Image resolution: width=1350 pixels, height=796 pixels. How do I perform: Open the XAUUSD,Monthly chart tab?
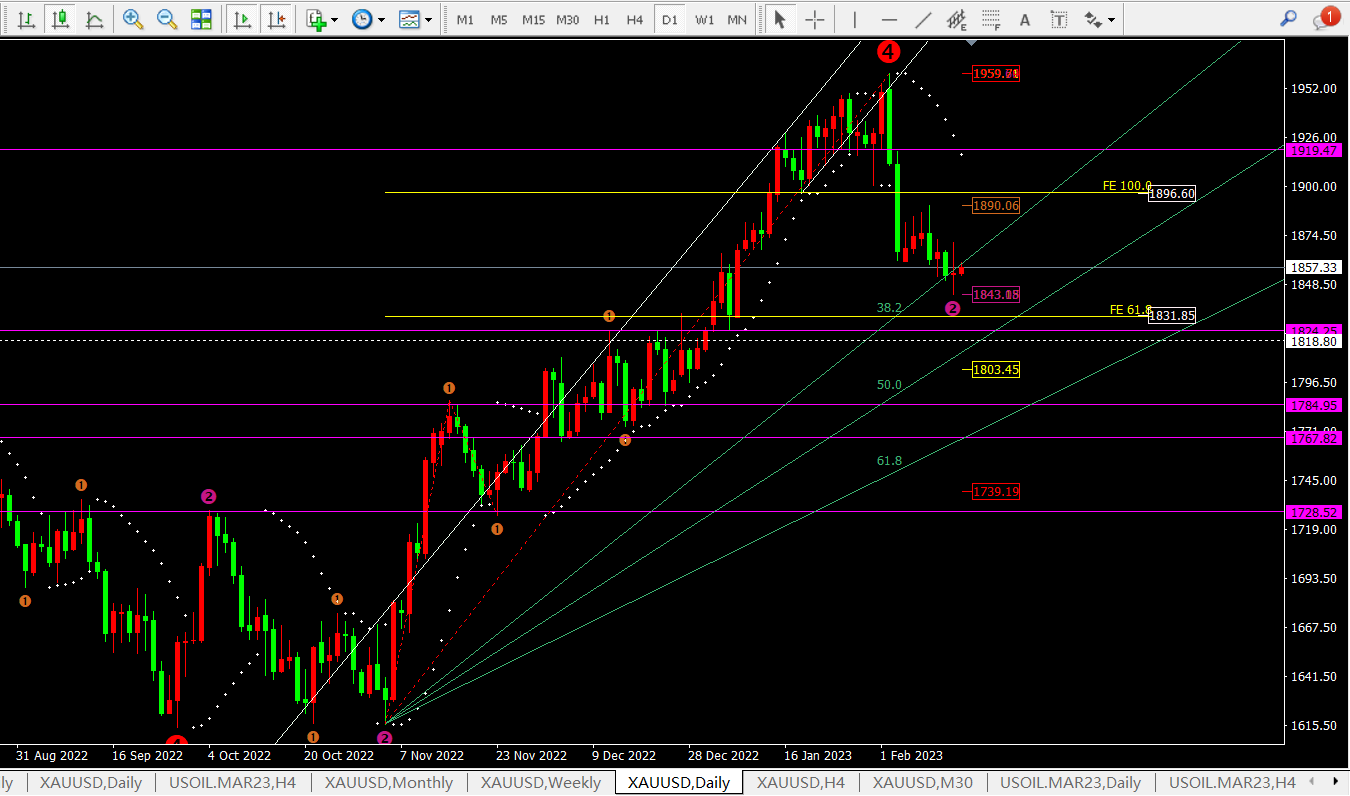point(389,782)
